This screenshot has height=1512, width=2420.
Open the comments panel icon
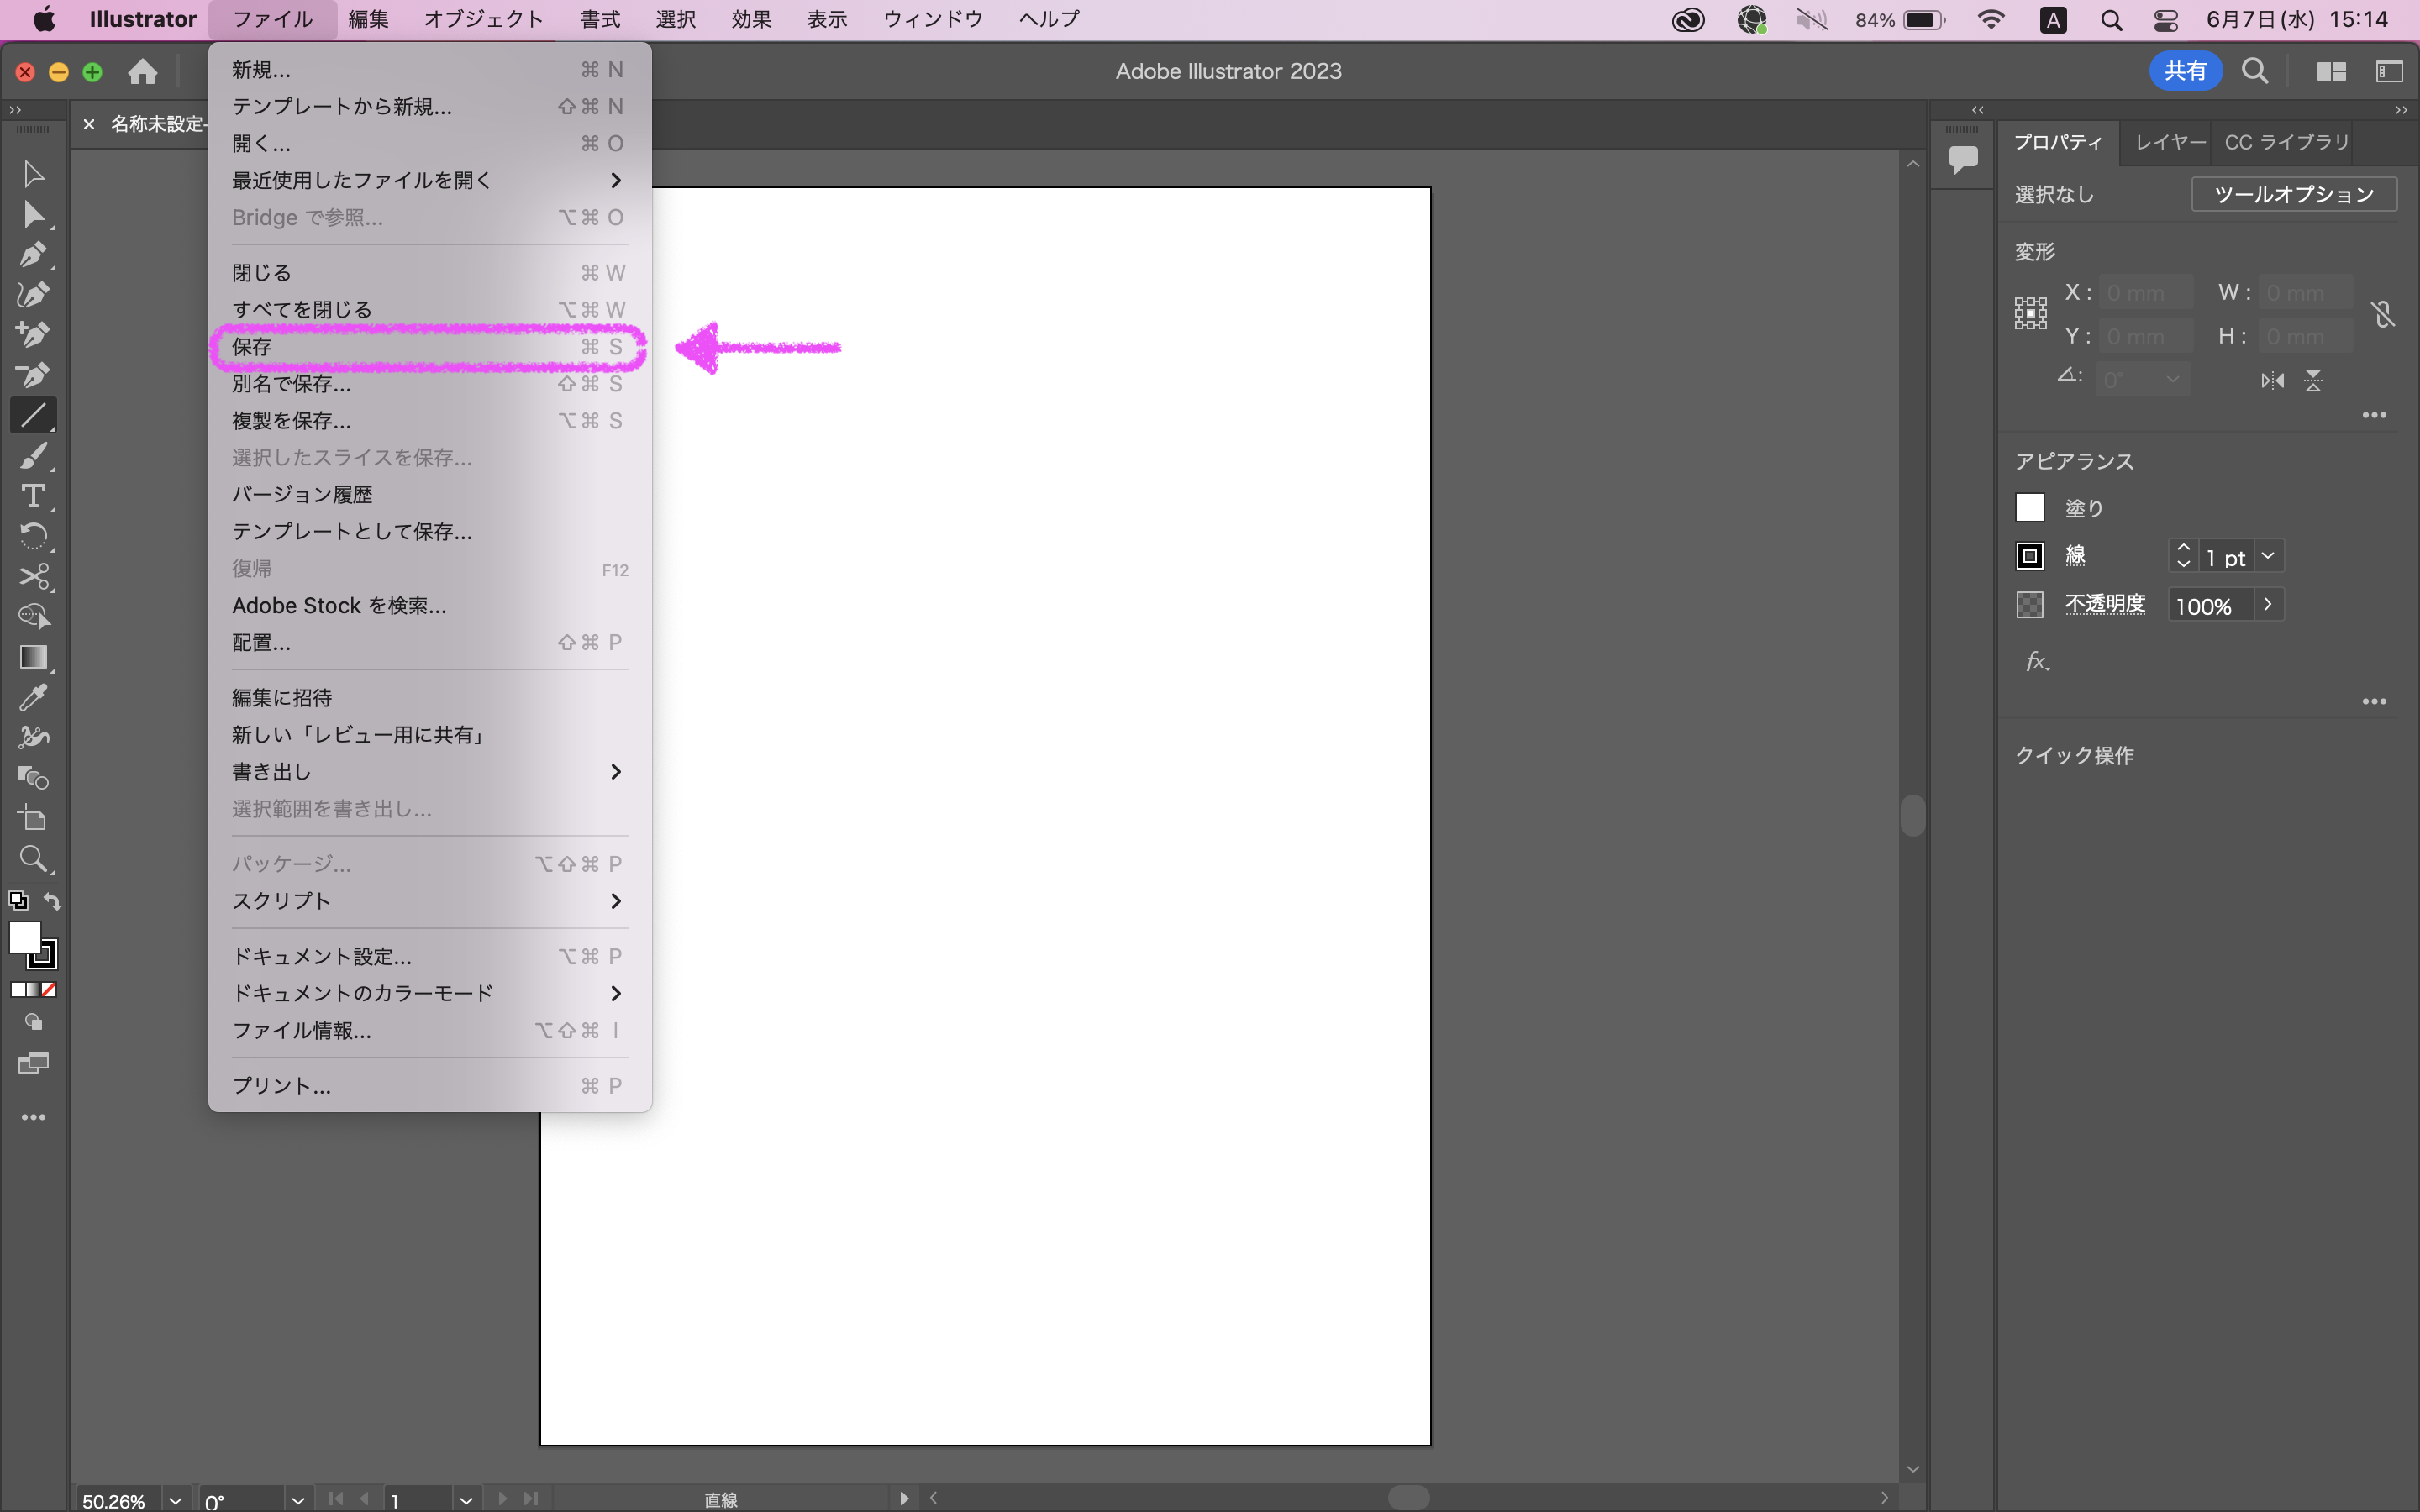click(x=1963, y=158)
